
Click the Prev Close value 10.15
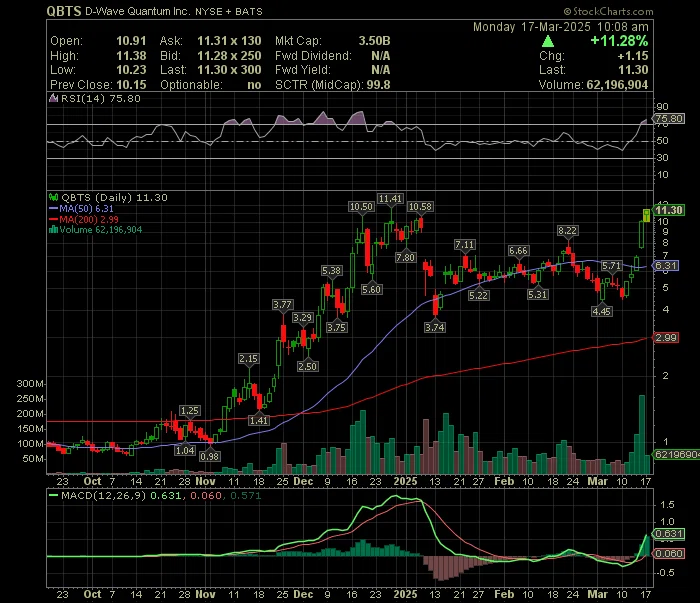(131, 85)
